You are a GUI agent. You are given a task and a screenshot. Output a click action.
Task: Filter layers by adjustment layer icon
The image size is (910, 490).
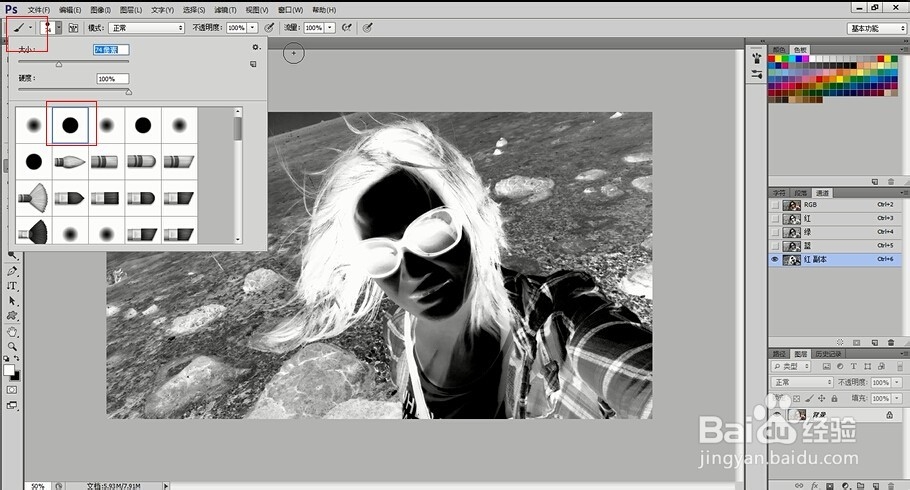pyautogui.click(x=840, y=366)
